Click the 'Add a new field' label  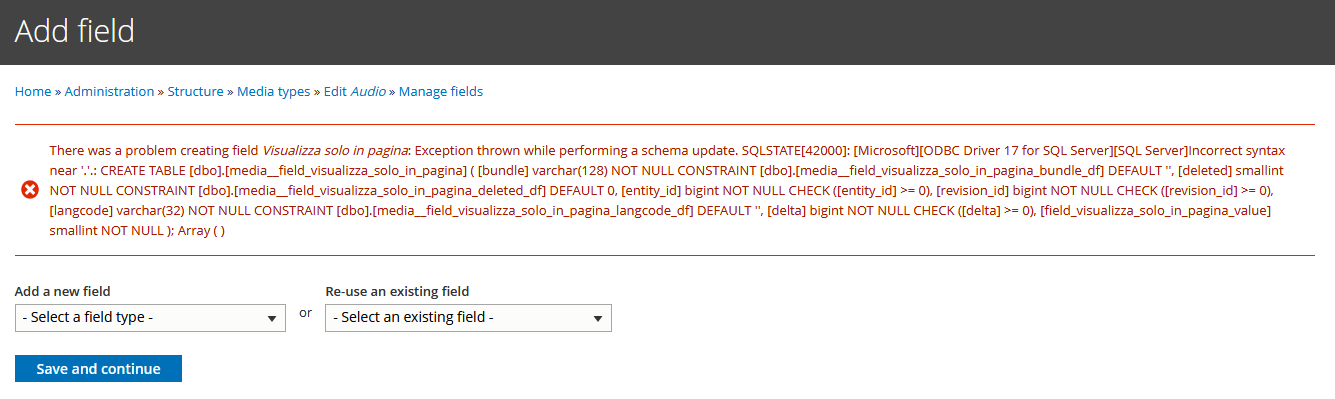[x=62, y=292]
